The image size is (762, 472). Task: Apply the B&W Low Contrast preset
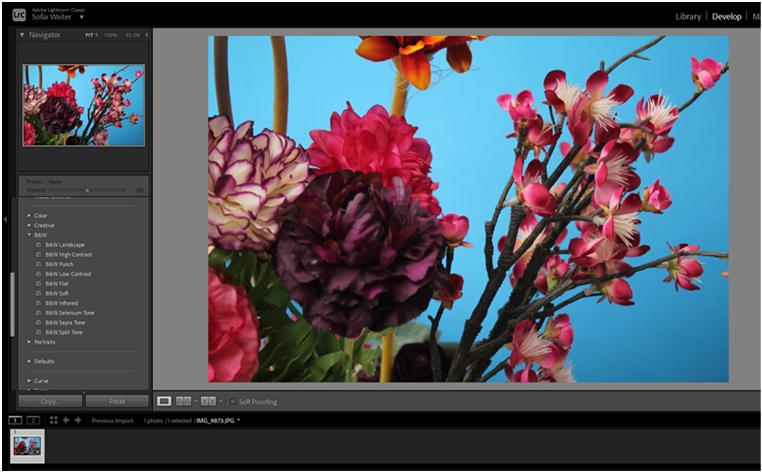pyautogui.click(x=68, y=274)
